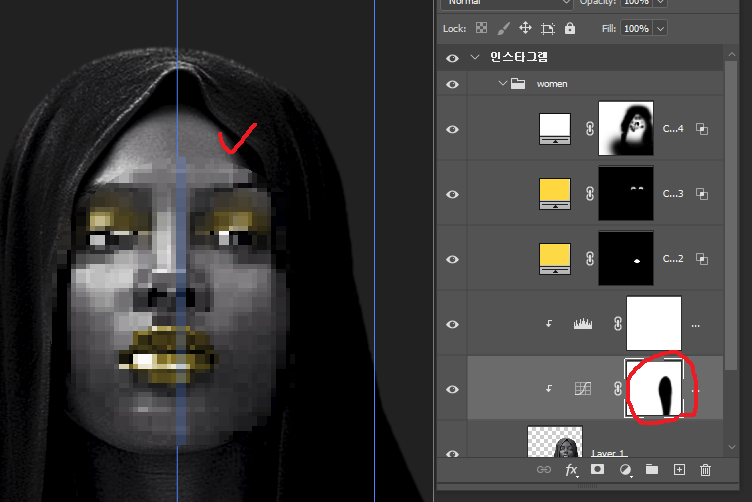Click the Lock all padlock icon
The height and width of the screenshot is (502, 752).
click(x=569, y=28)
